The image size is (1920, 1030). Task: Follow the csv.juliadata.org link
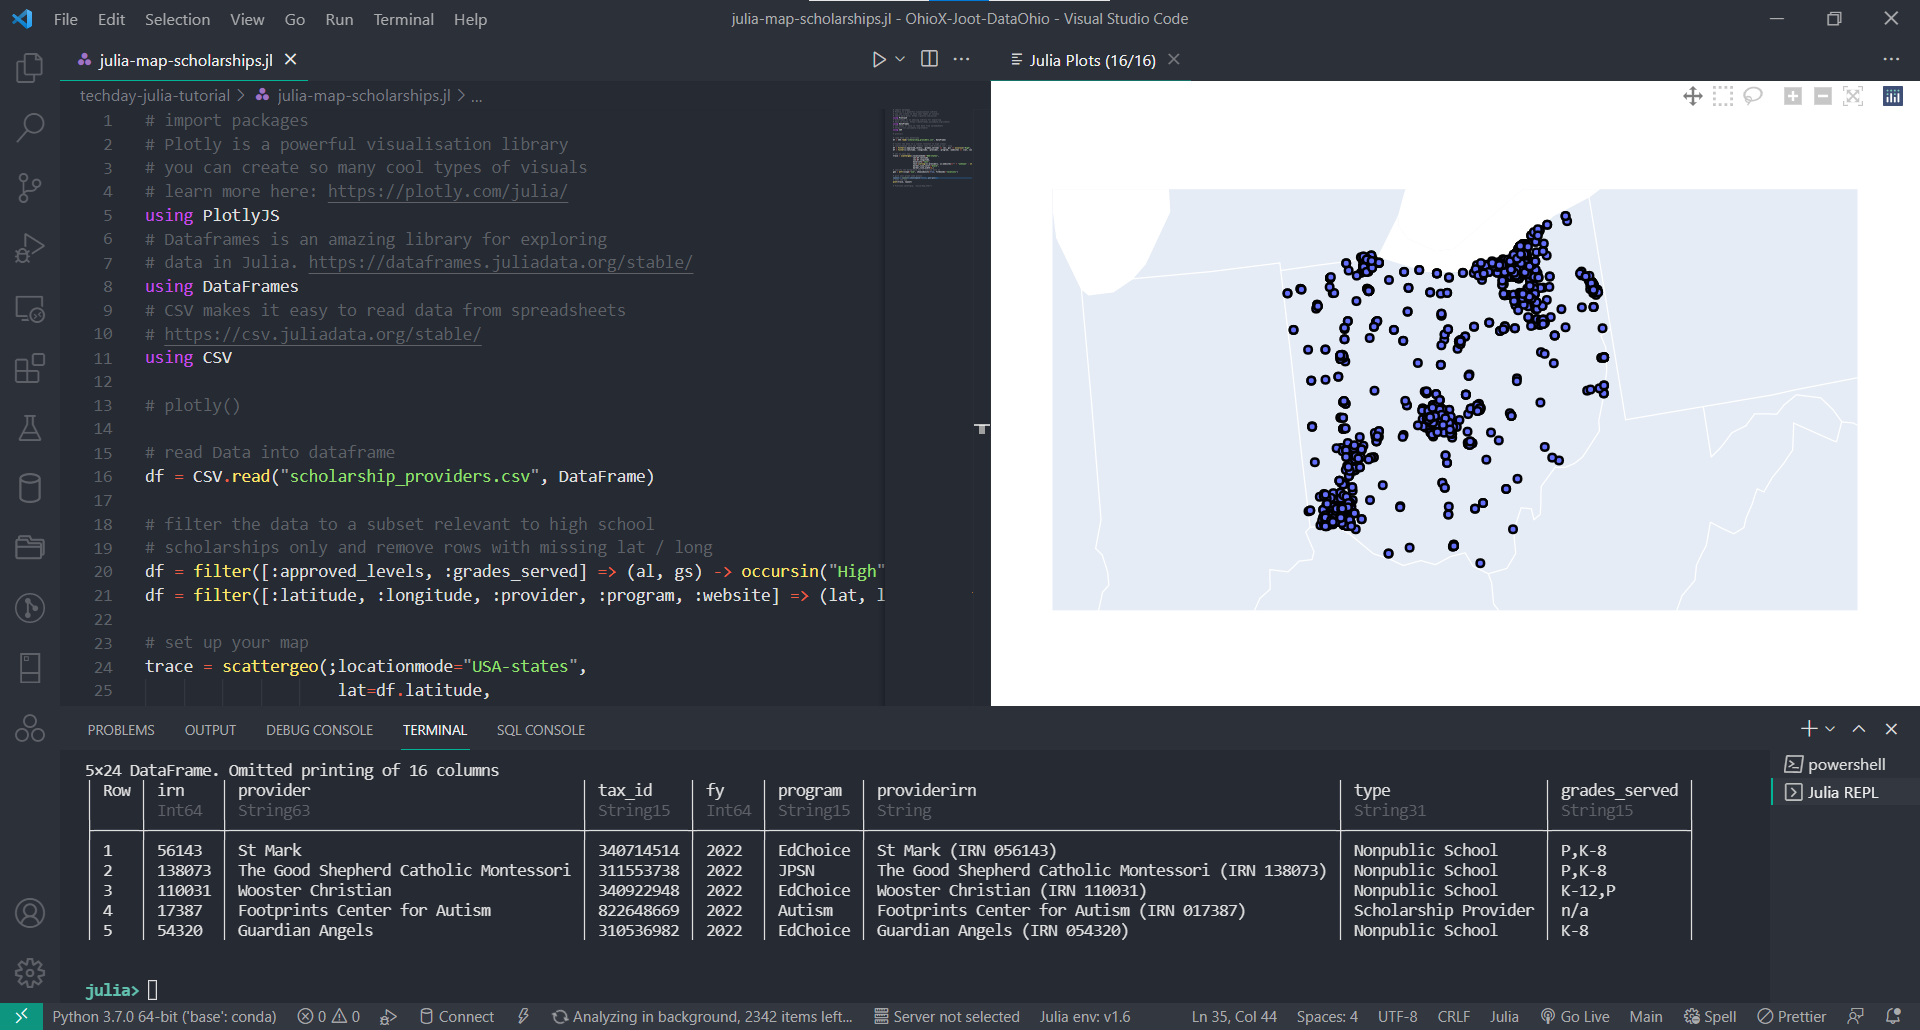pyautogui.click(x=322, y=334)
